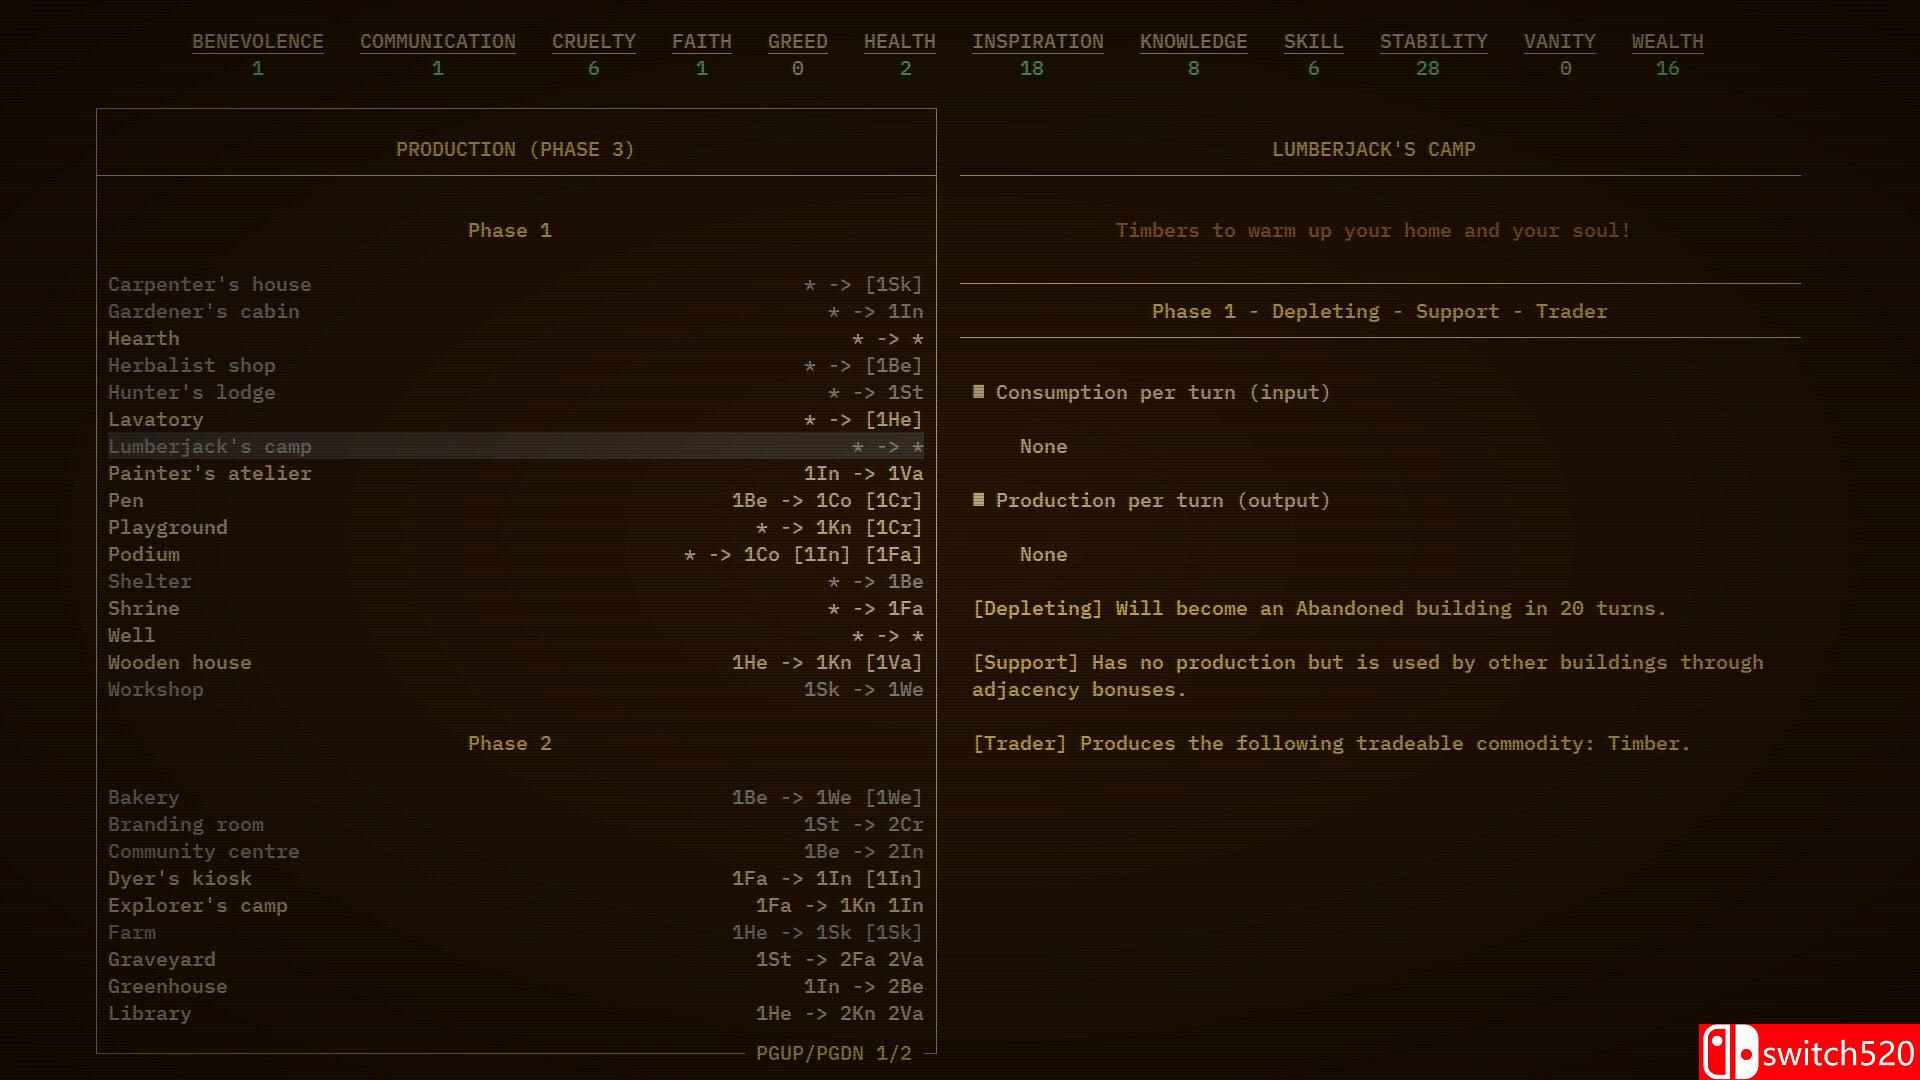This screenshot has height=1080, width=1920.
Task: Open the Painter's atelier entry
Action: 210,473
